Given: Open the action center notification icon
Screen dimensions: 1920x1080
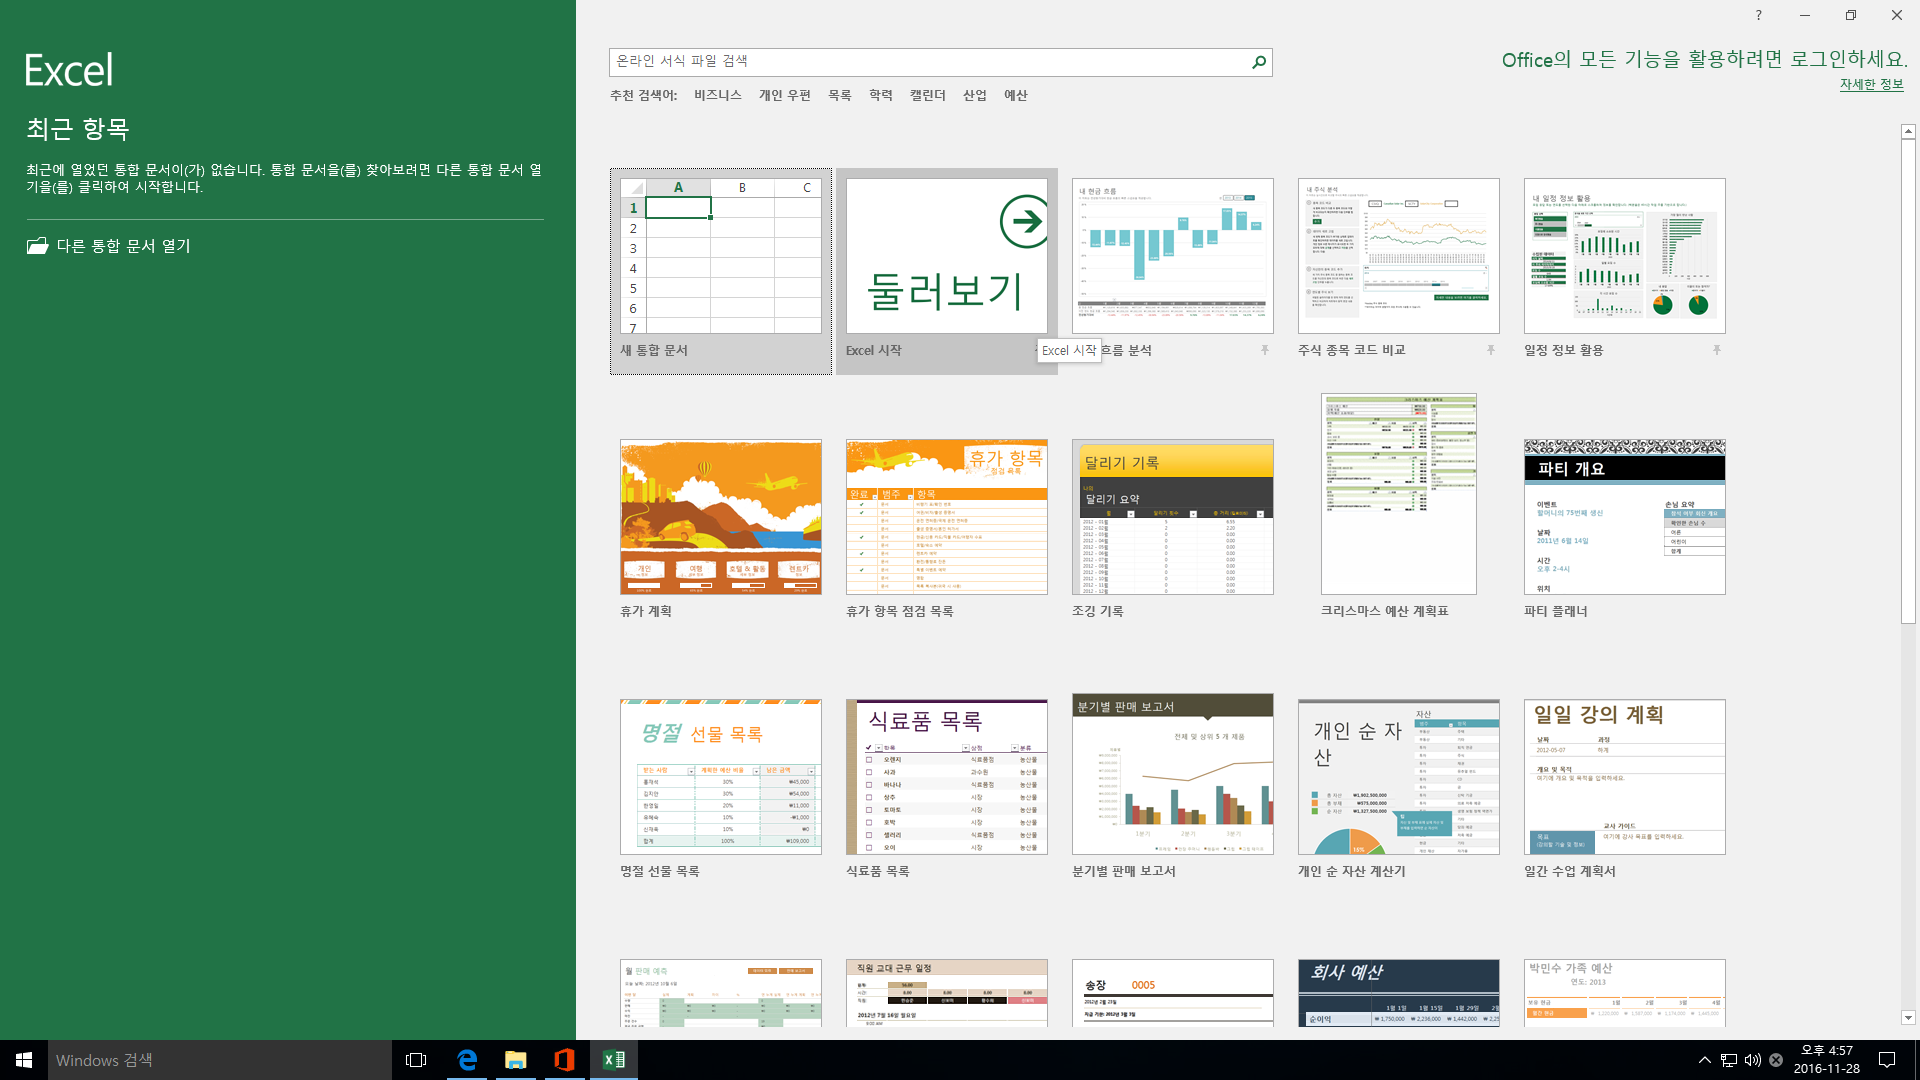Looking at the screenshot, I should click(x=1887, y=1060).
